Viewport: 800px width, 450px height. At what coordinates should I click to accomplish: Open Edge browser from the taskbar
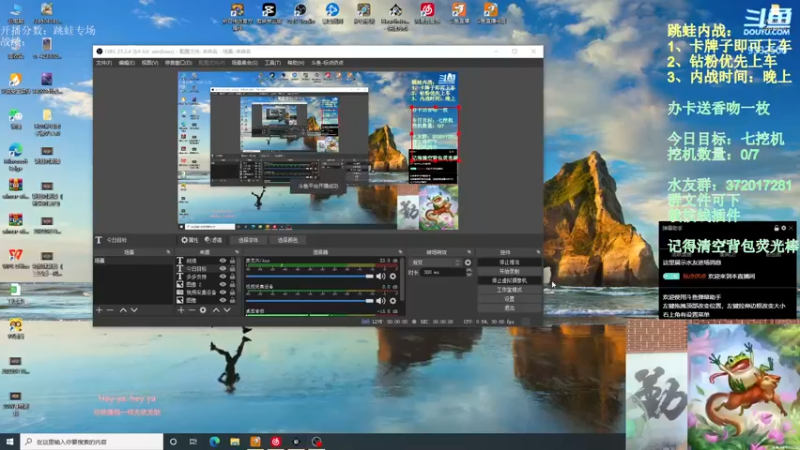click(214, 441)
